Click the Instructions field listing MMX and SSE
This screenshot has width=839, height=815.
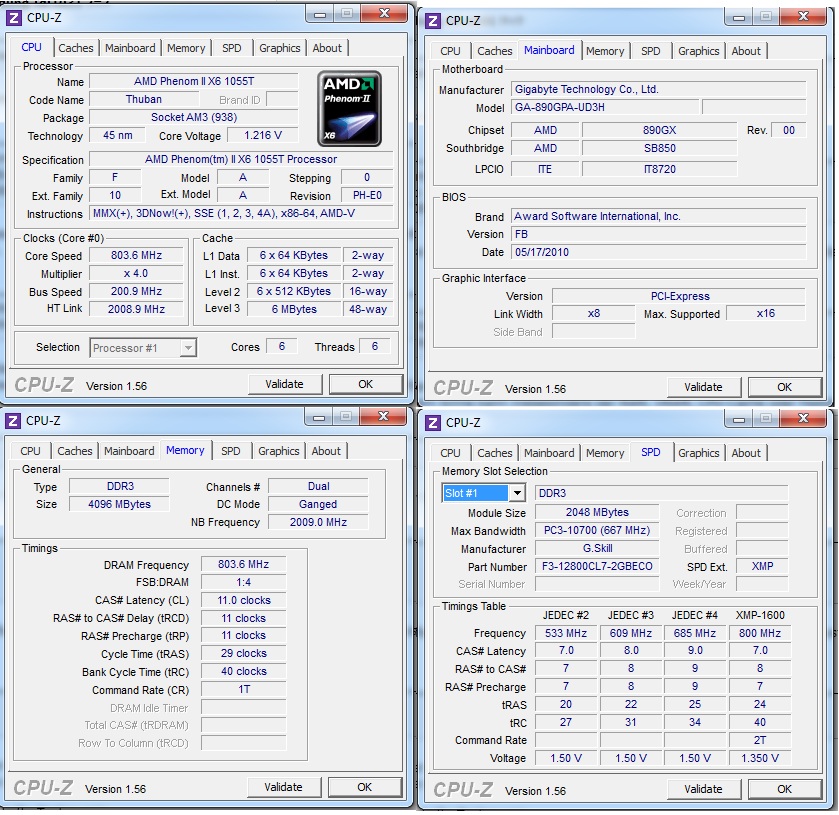click(x=241, y=214)
